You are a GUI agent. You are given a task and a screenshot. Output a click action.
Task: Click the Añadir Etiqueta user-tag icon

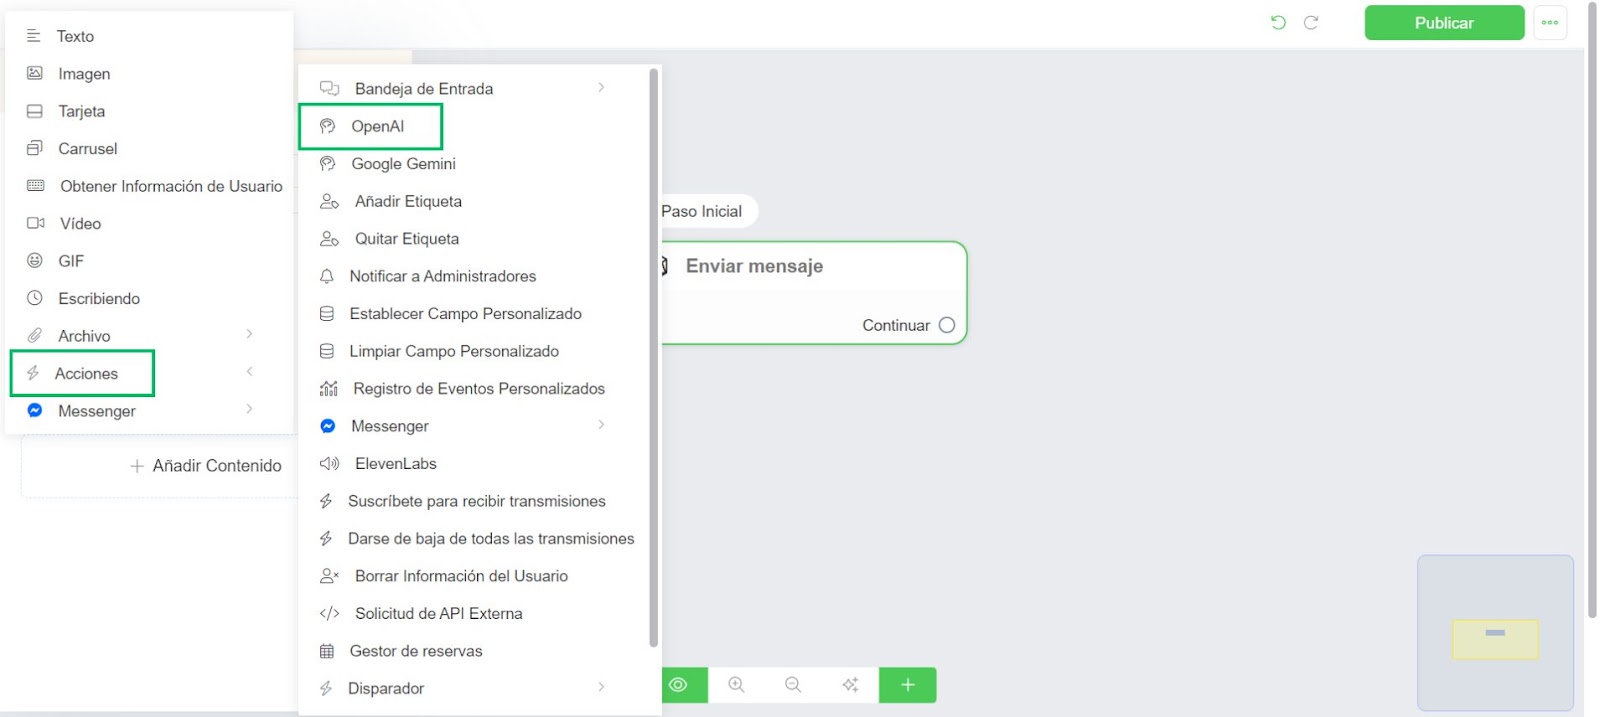coord(329,201)
